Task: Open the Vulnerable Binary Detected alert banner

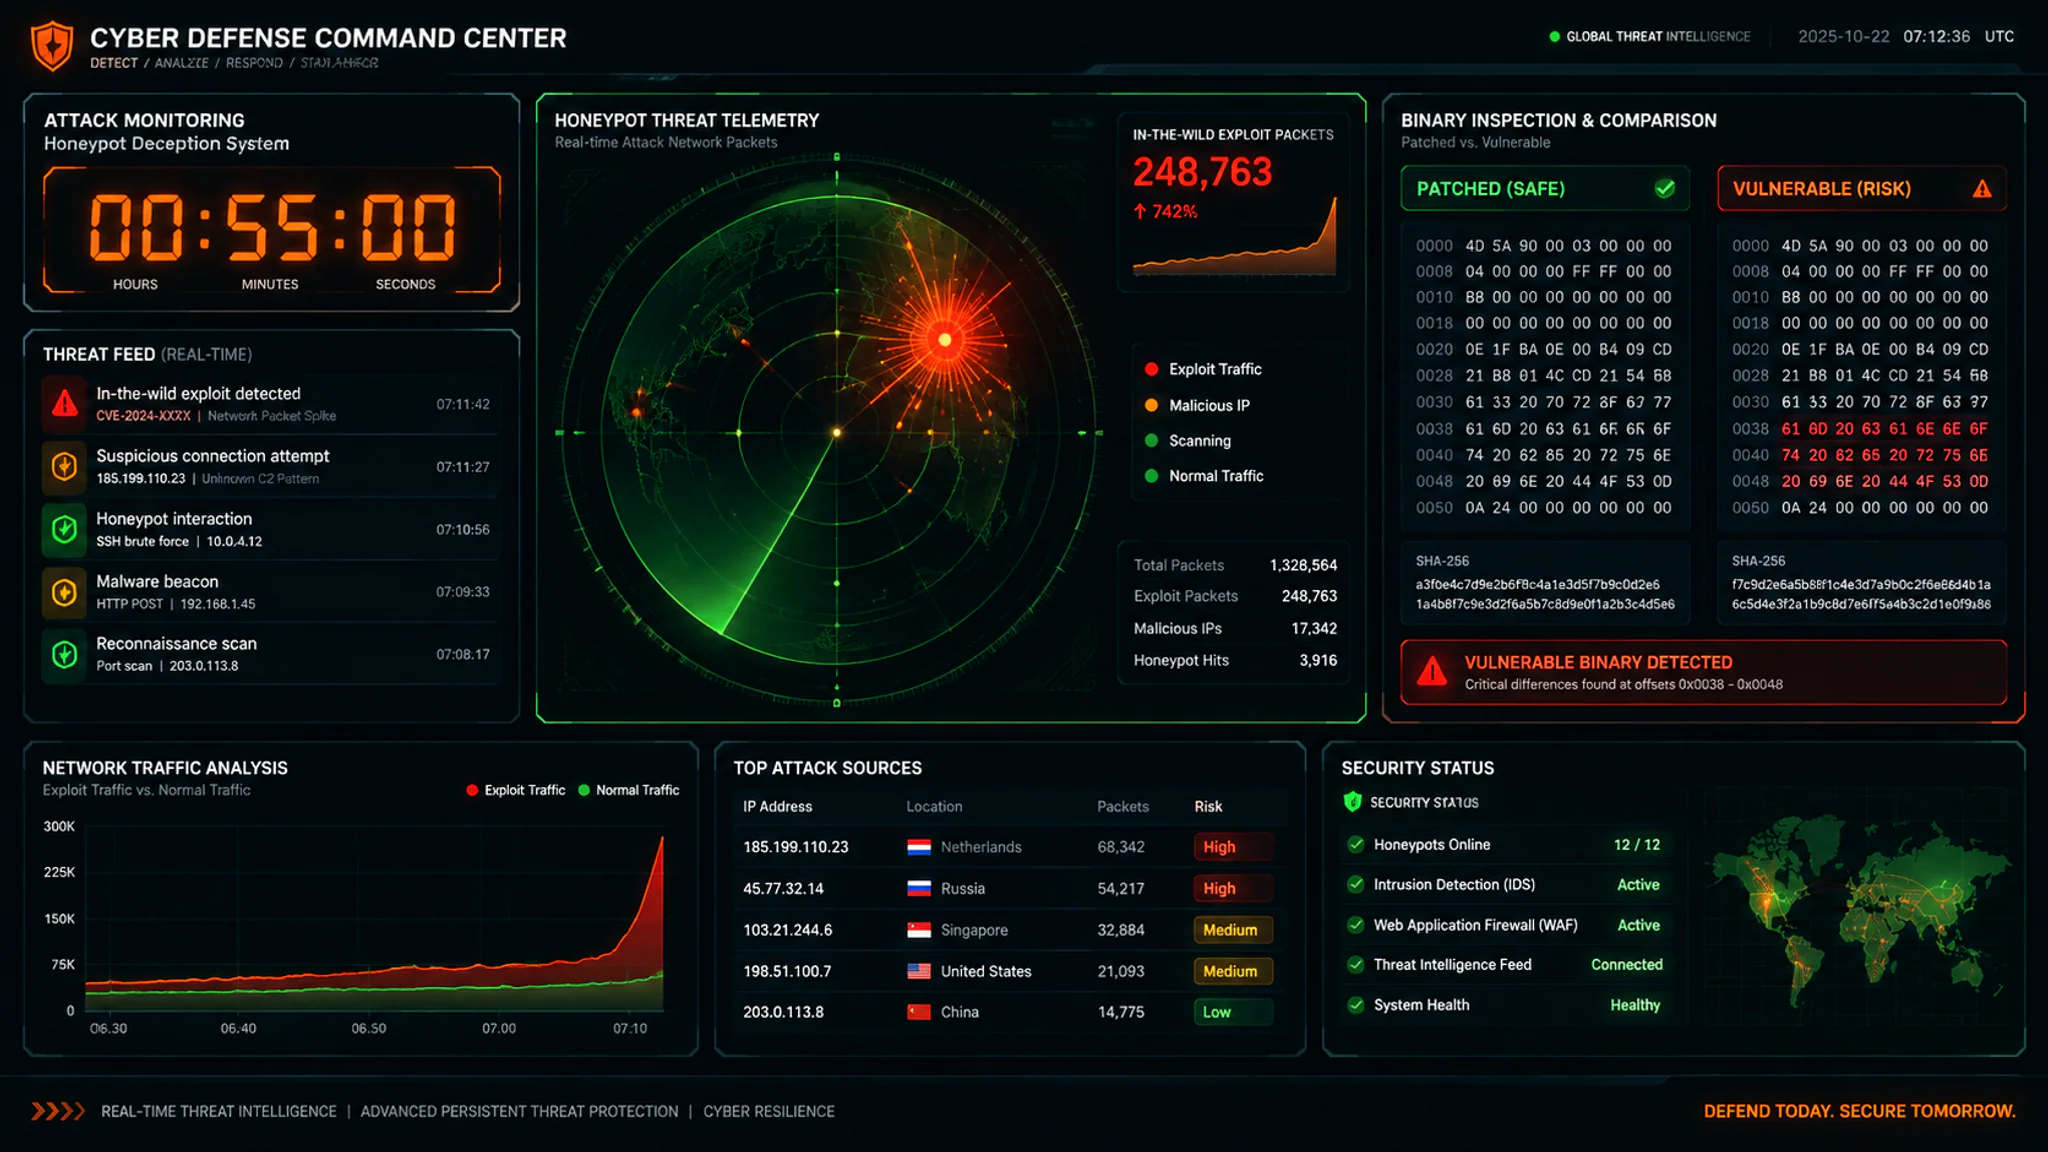Action: 1704,672
